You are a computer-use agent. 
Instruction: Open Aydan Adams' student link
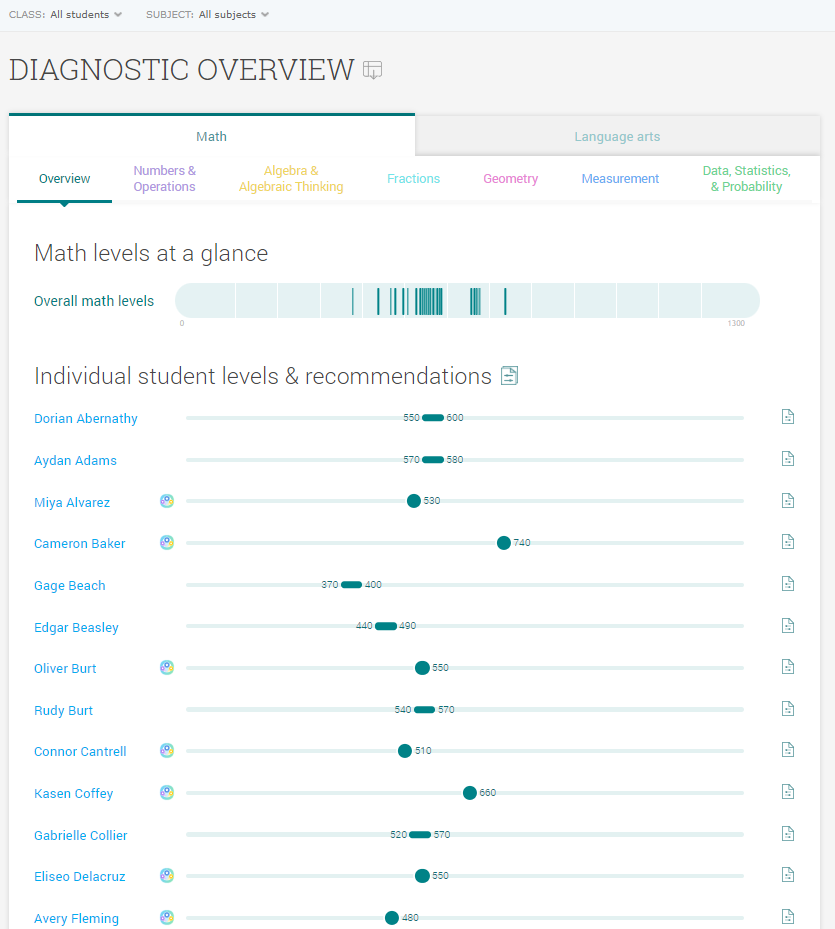(75, 460)
